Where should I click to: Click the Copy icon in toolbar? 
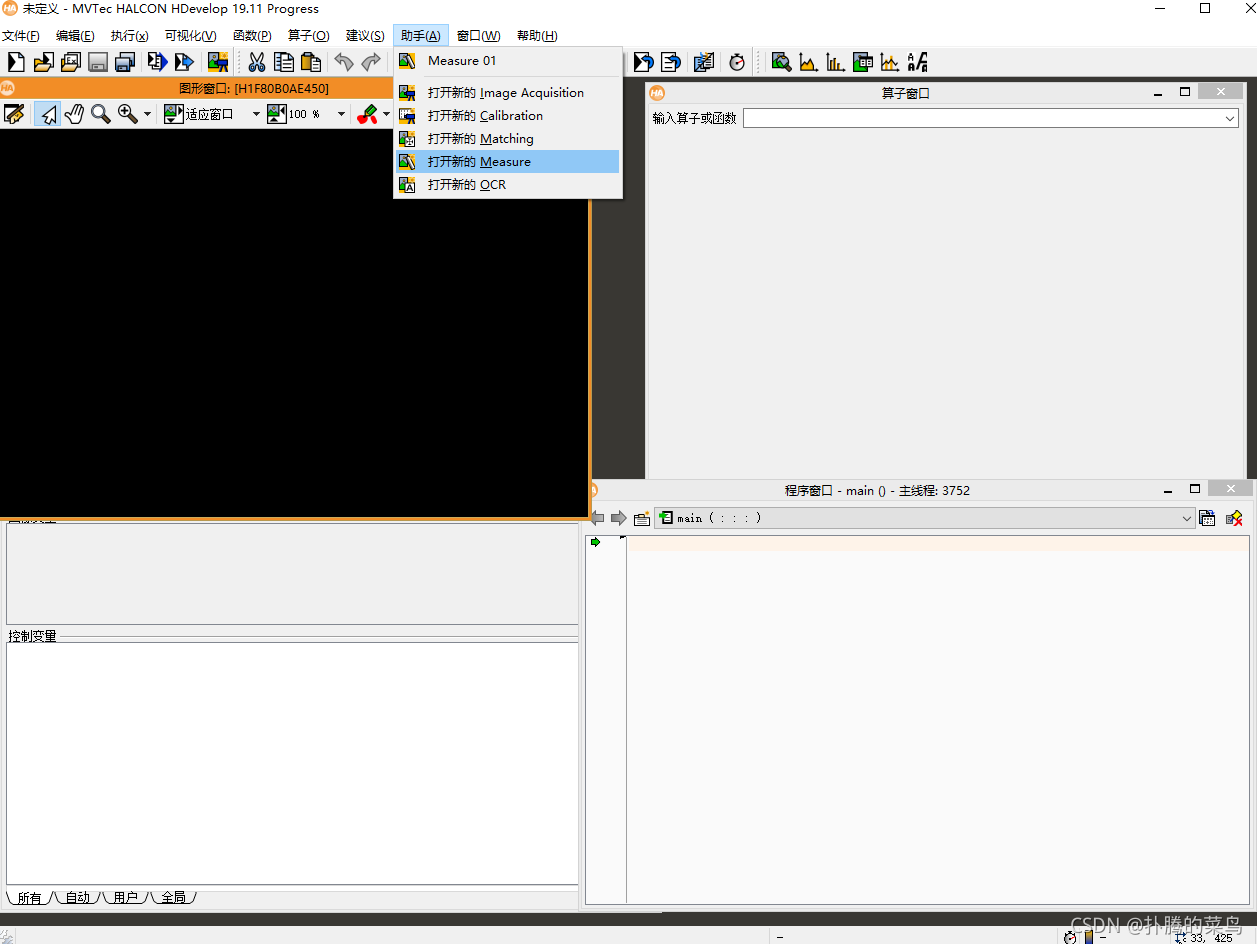click(x=284, y=62)
